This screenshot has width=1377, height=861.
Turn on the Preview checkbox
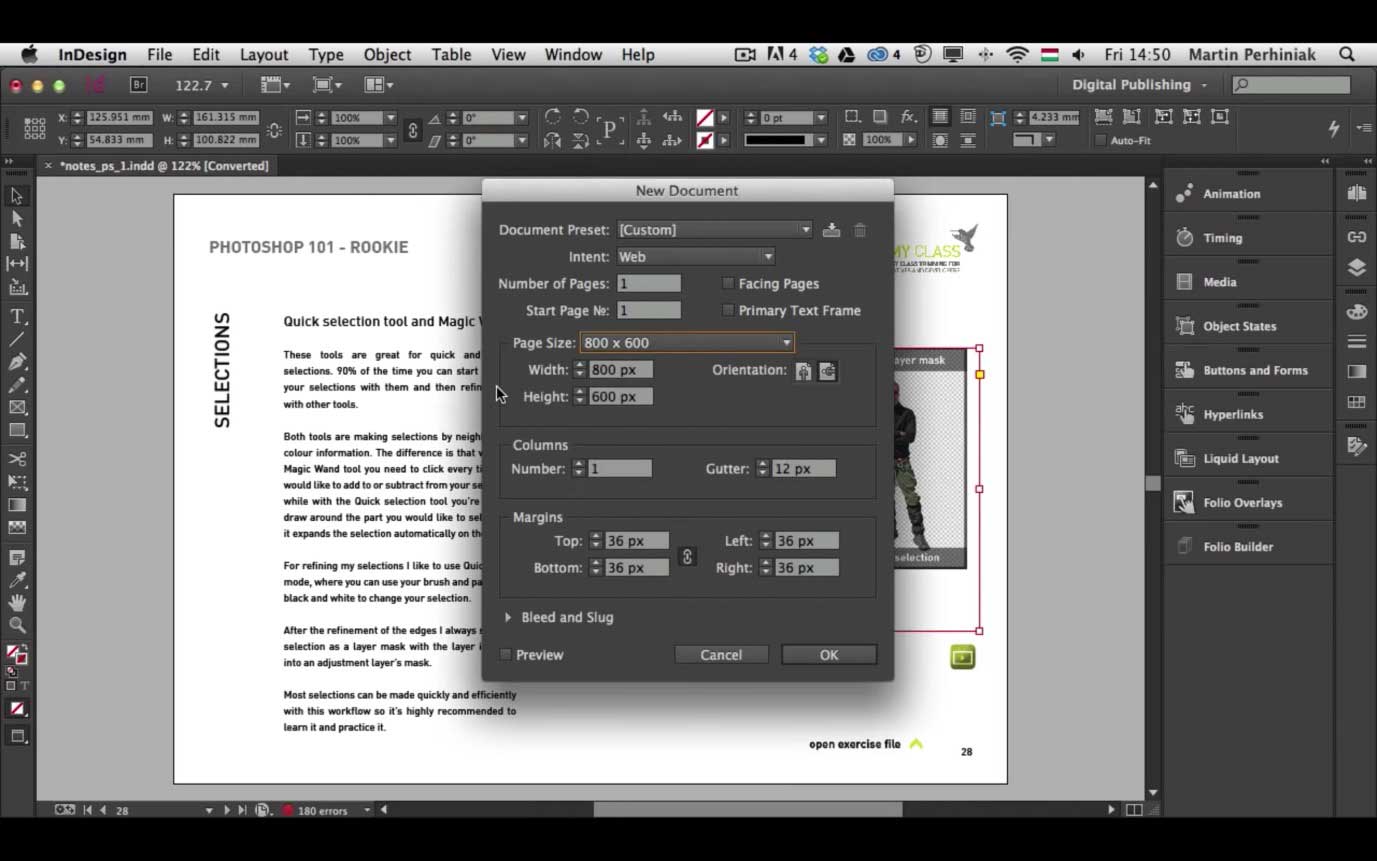pyautogui.click(x=506, y=655)
